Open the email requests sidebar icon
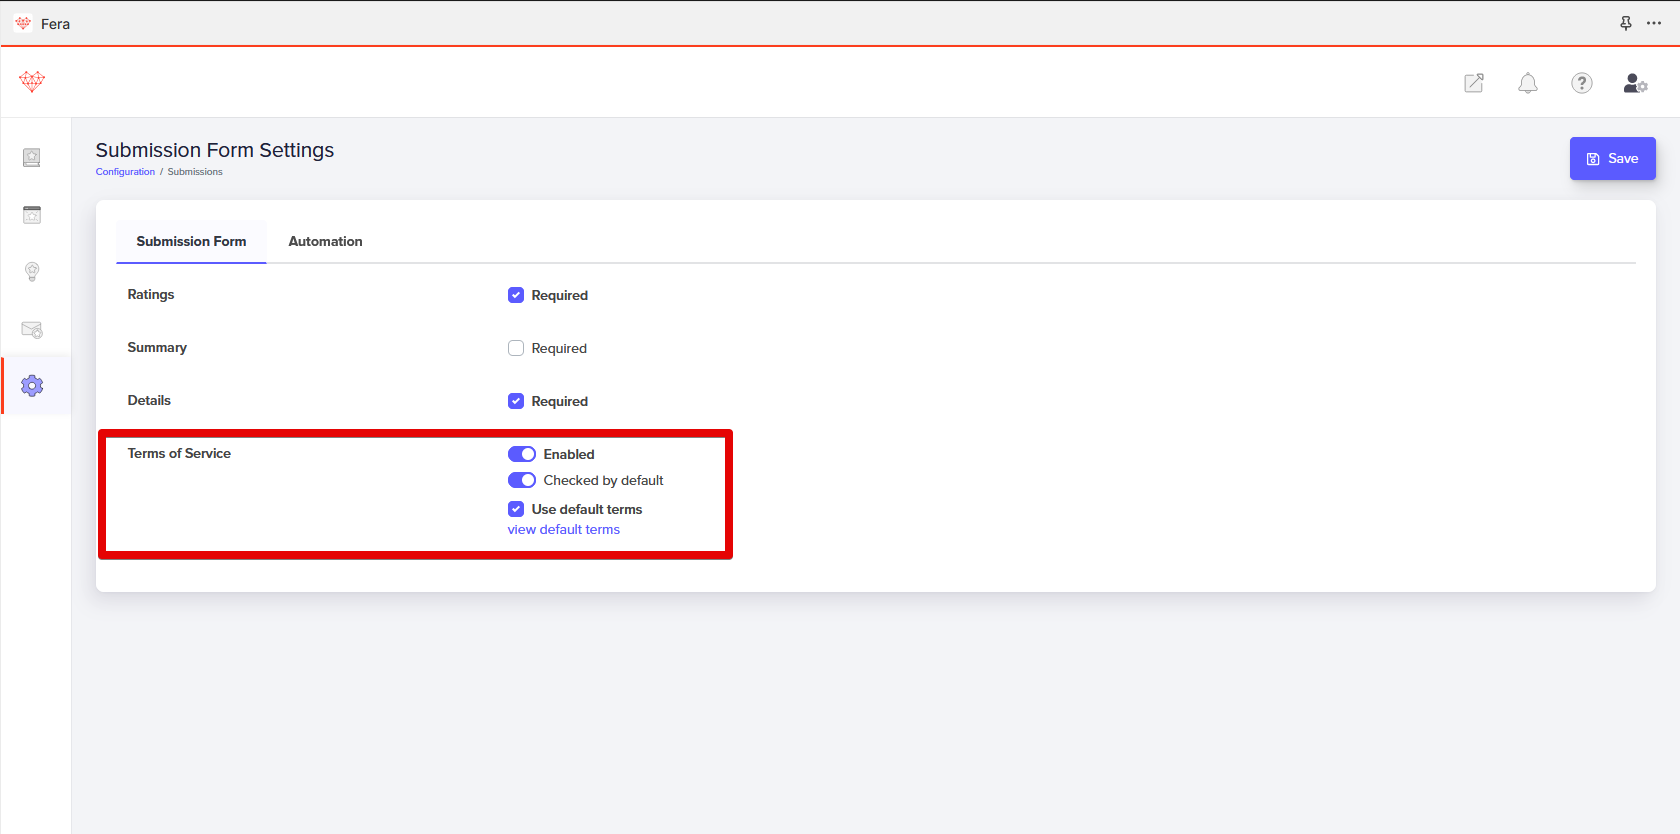This screenshot has height=834, width=1680. [x=32, y=329]
